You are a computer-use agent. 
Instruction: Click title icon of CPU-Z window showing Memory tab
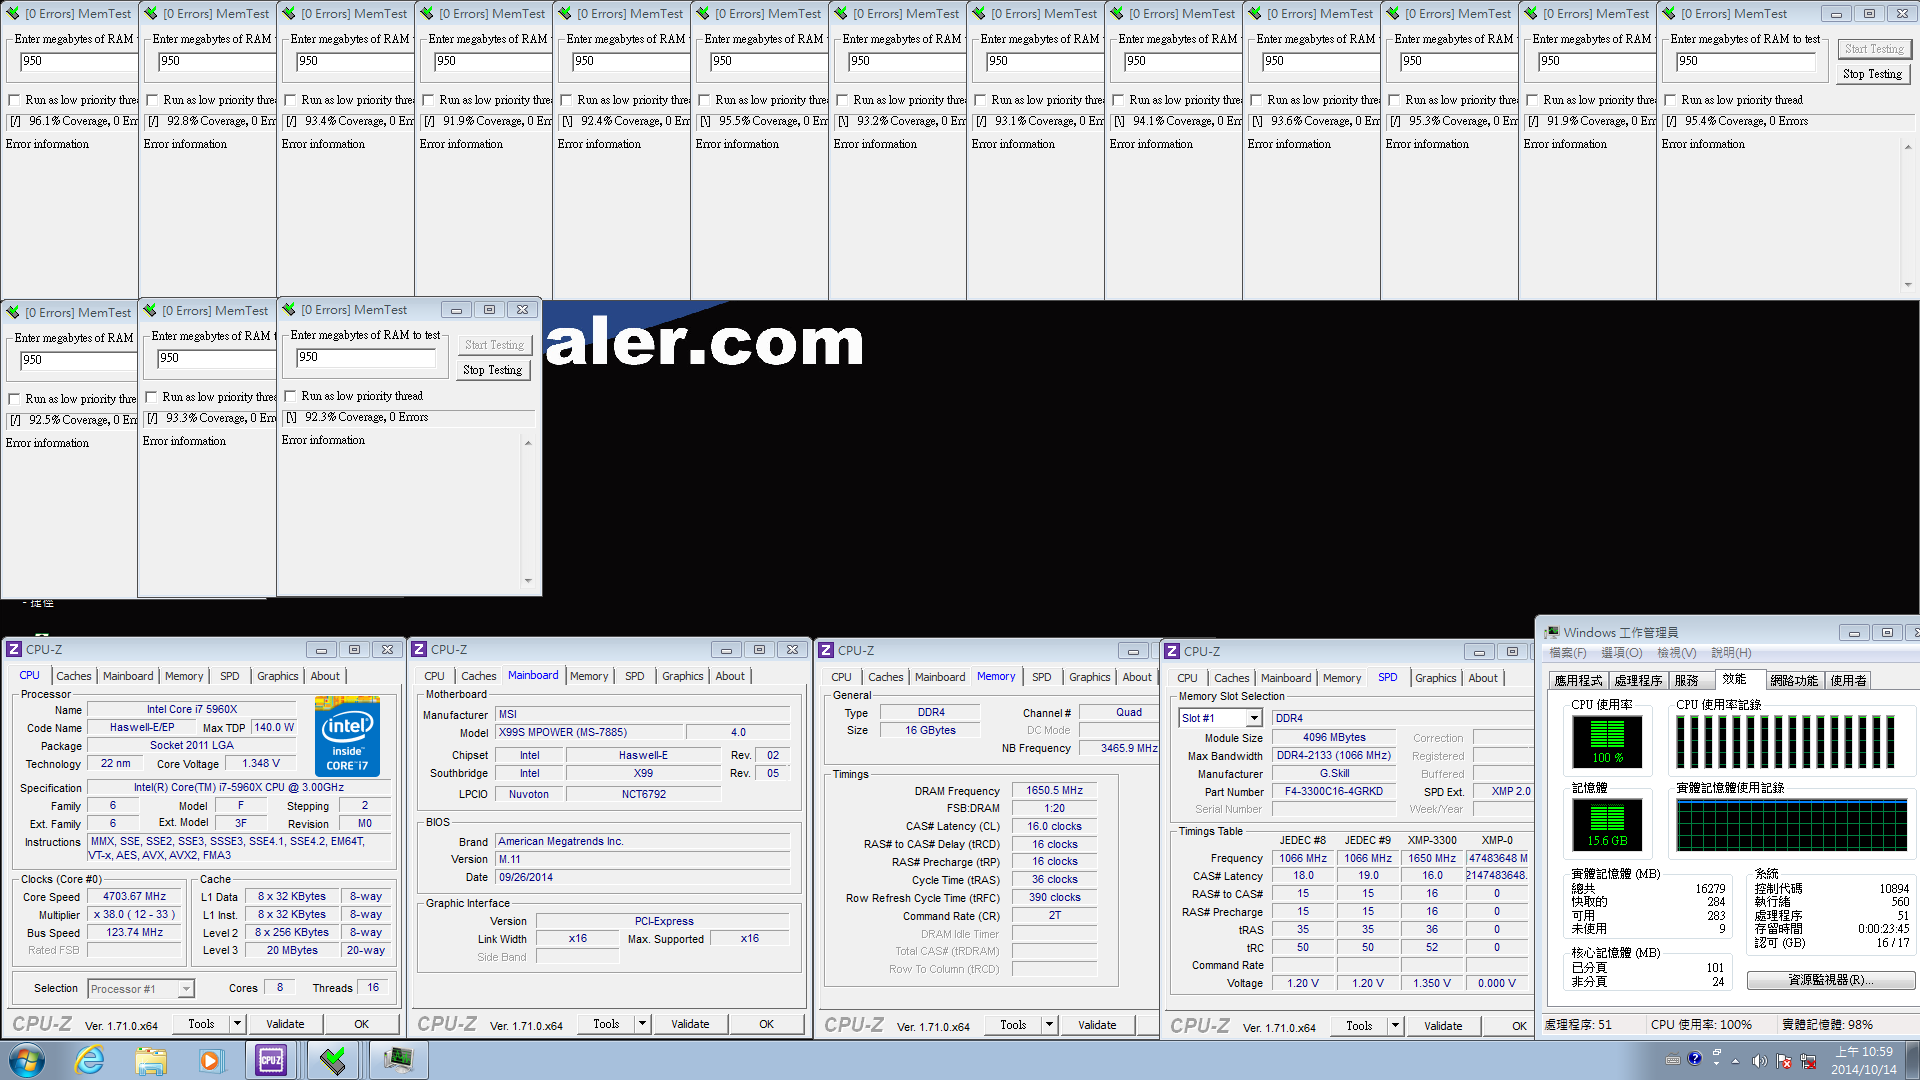[x=826, y=651]
